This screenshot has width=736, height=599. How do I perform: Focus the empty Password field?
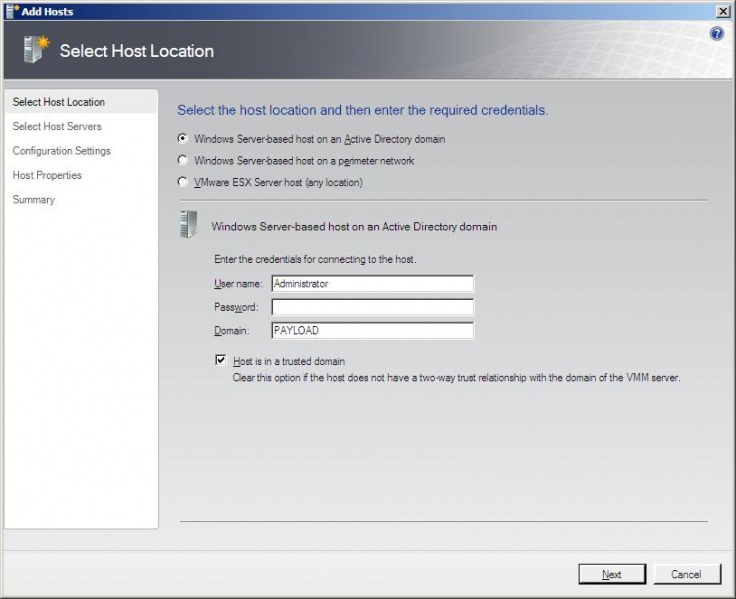372,307
